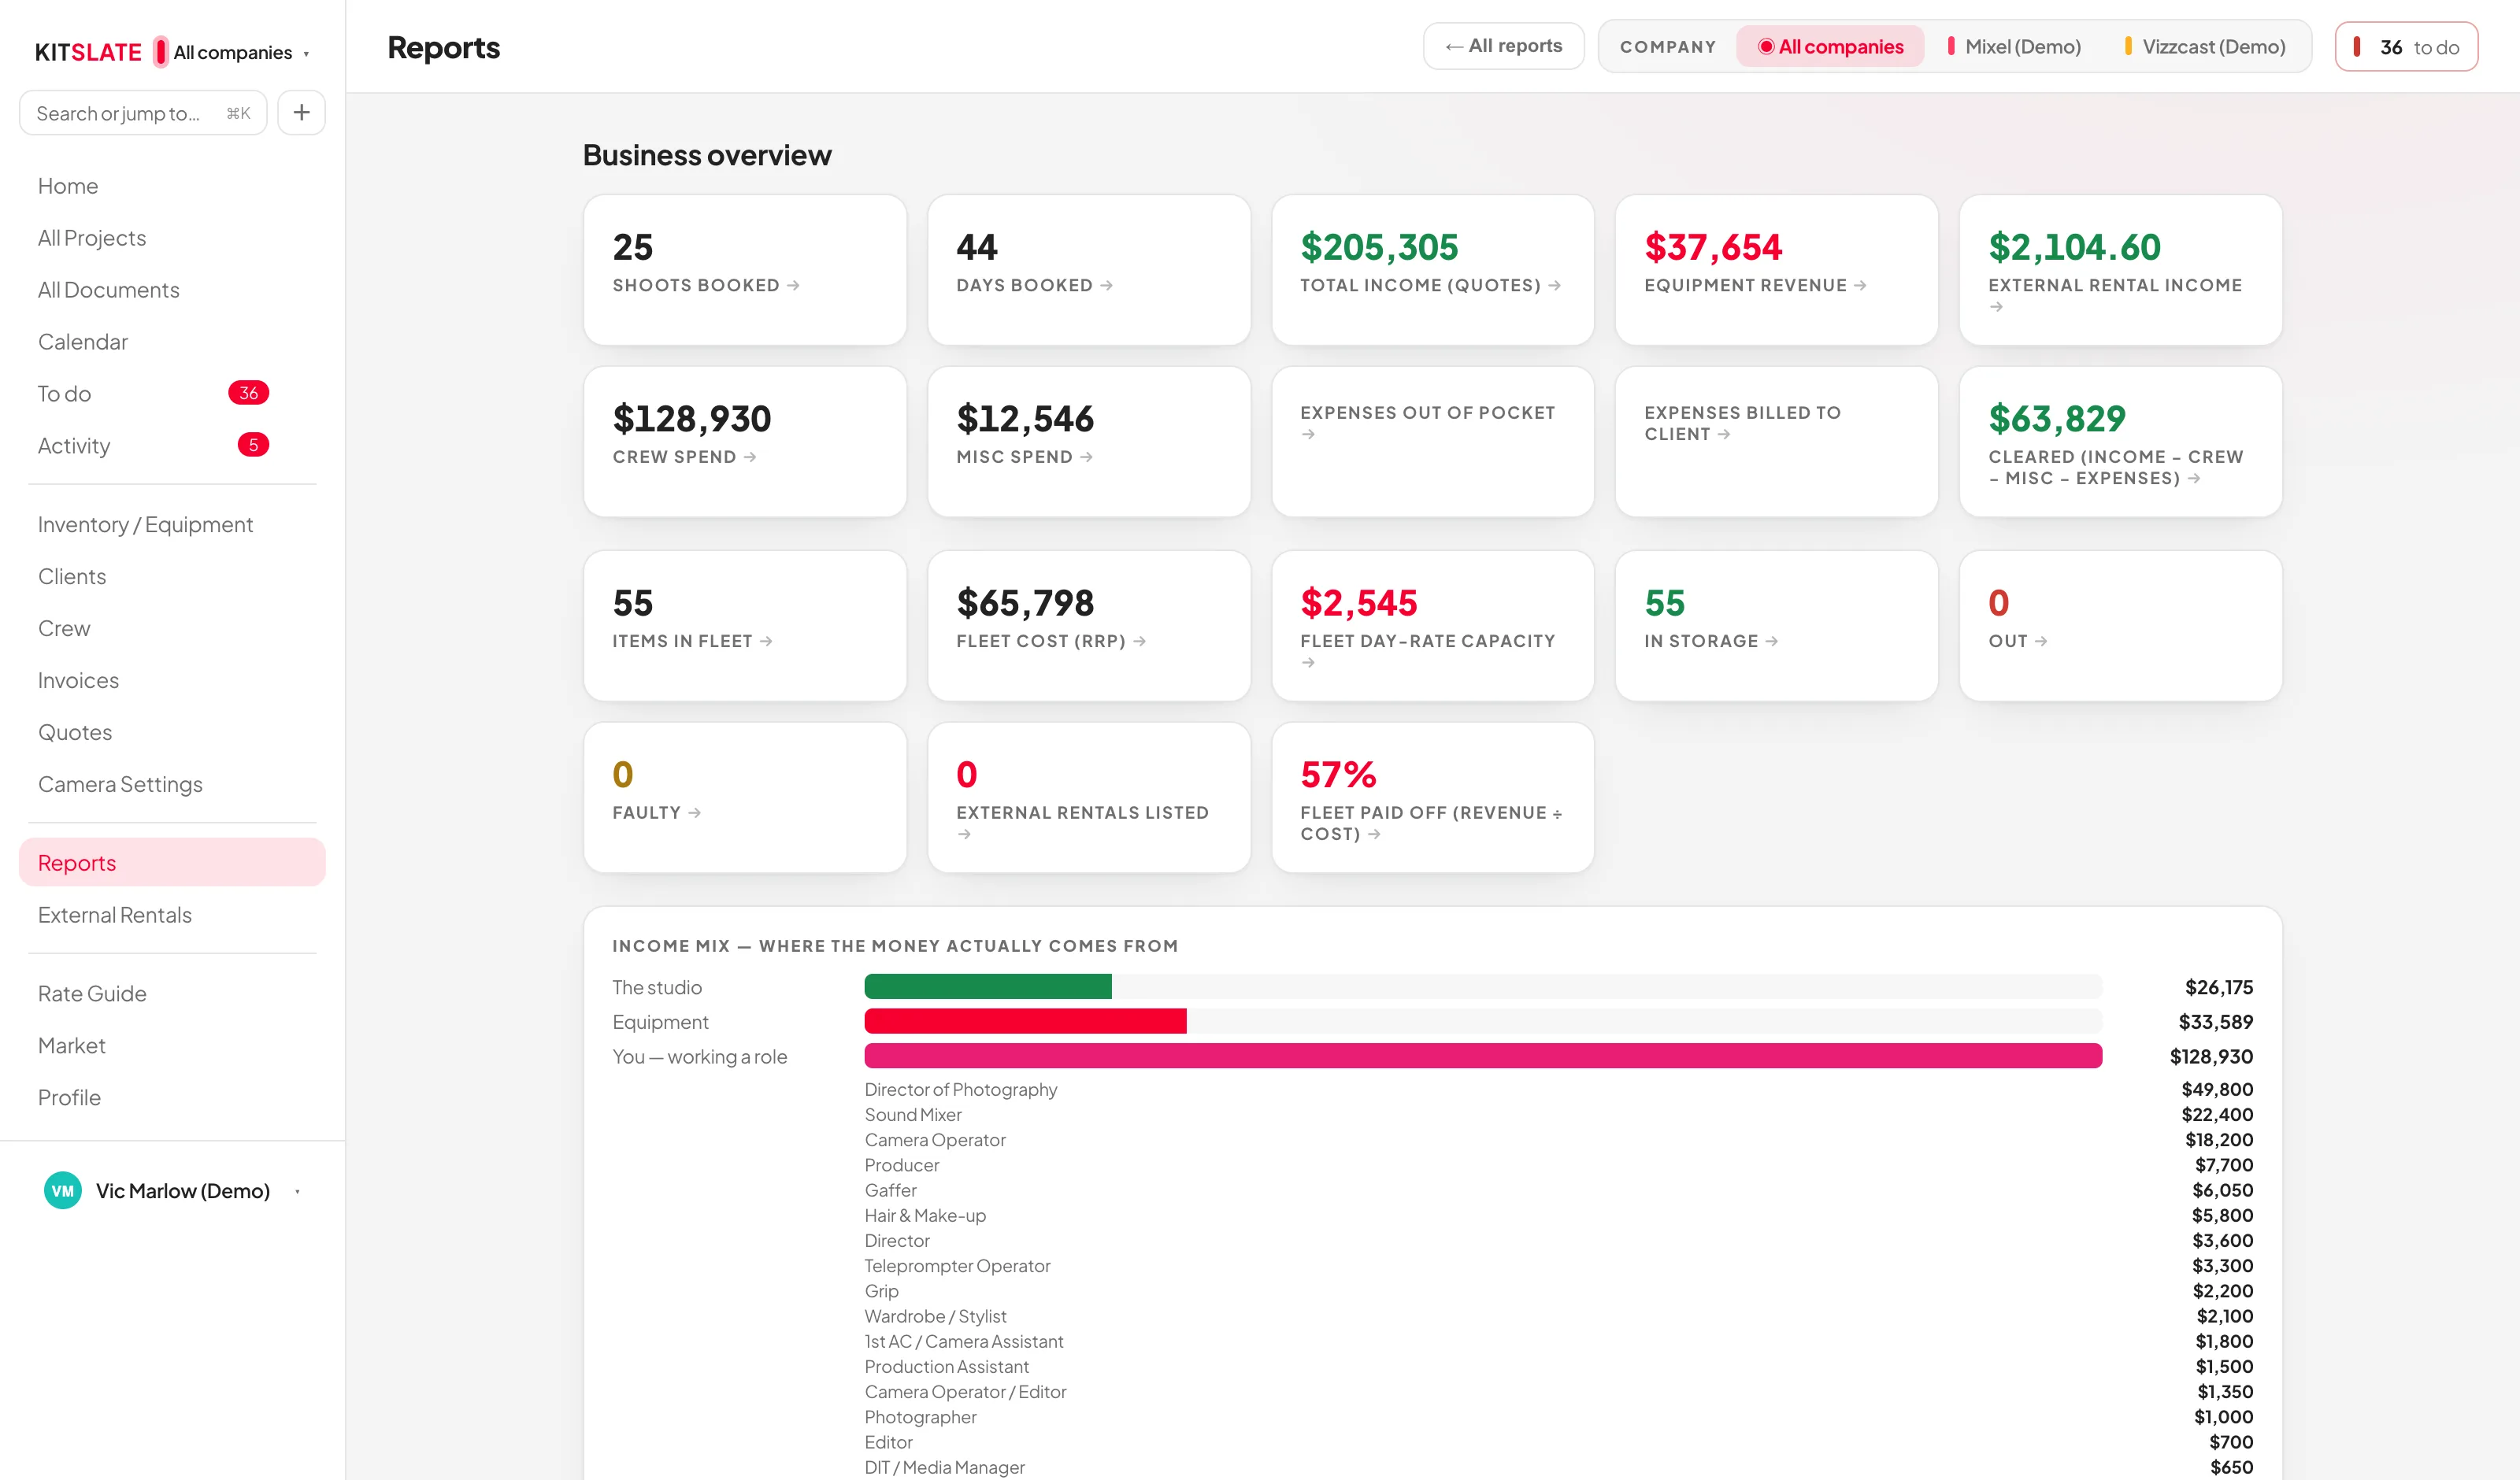Filter reports by Vizzcast (Demo)
This screenshot has width=2520, height=1480.
pyautogui.click(x=2204, y=47)
